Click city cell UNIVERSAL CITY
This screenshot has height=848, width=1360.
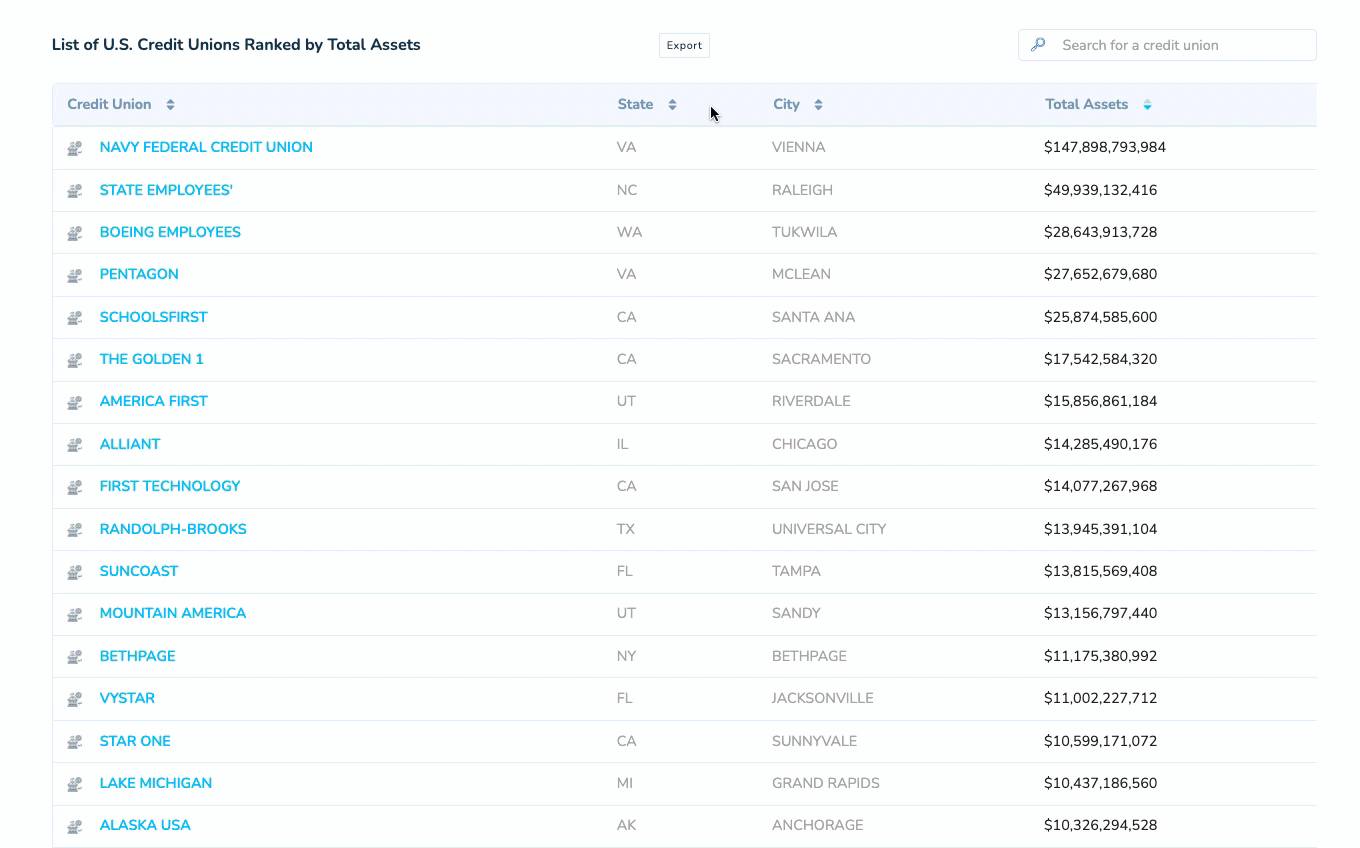tap(829, 529)
